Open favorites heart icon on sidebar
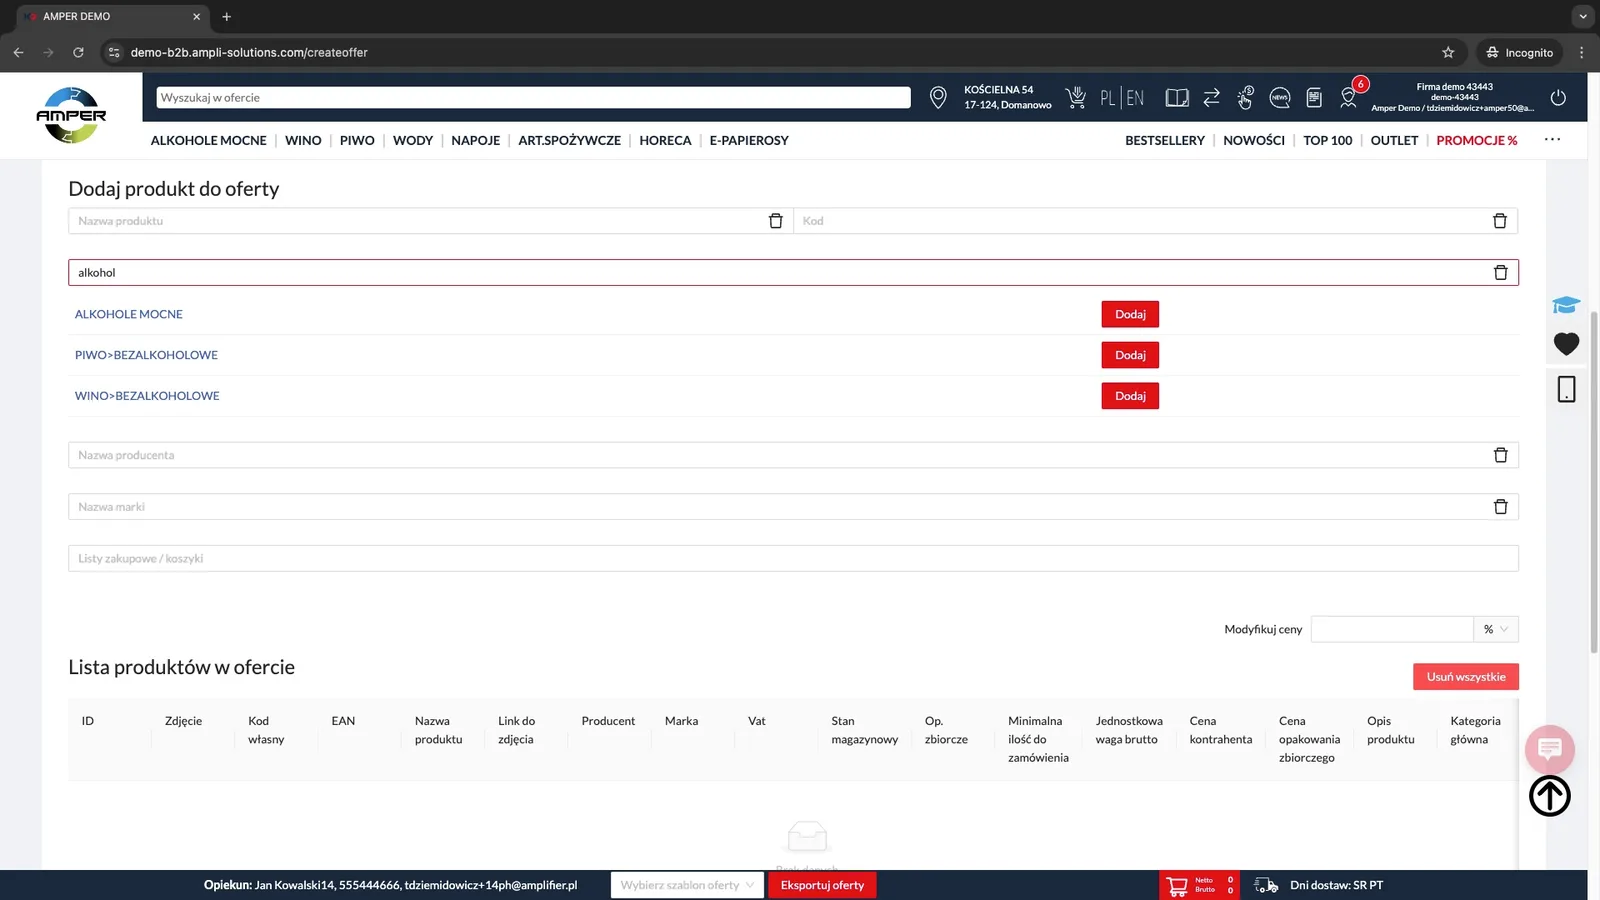Image resolution: width=1600 pixels, height=900 pixels. point(1566,344)
